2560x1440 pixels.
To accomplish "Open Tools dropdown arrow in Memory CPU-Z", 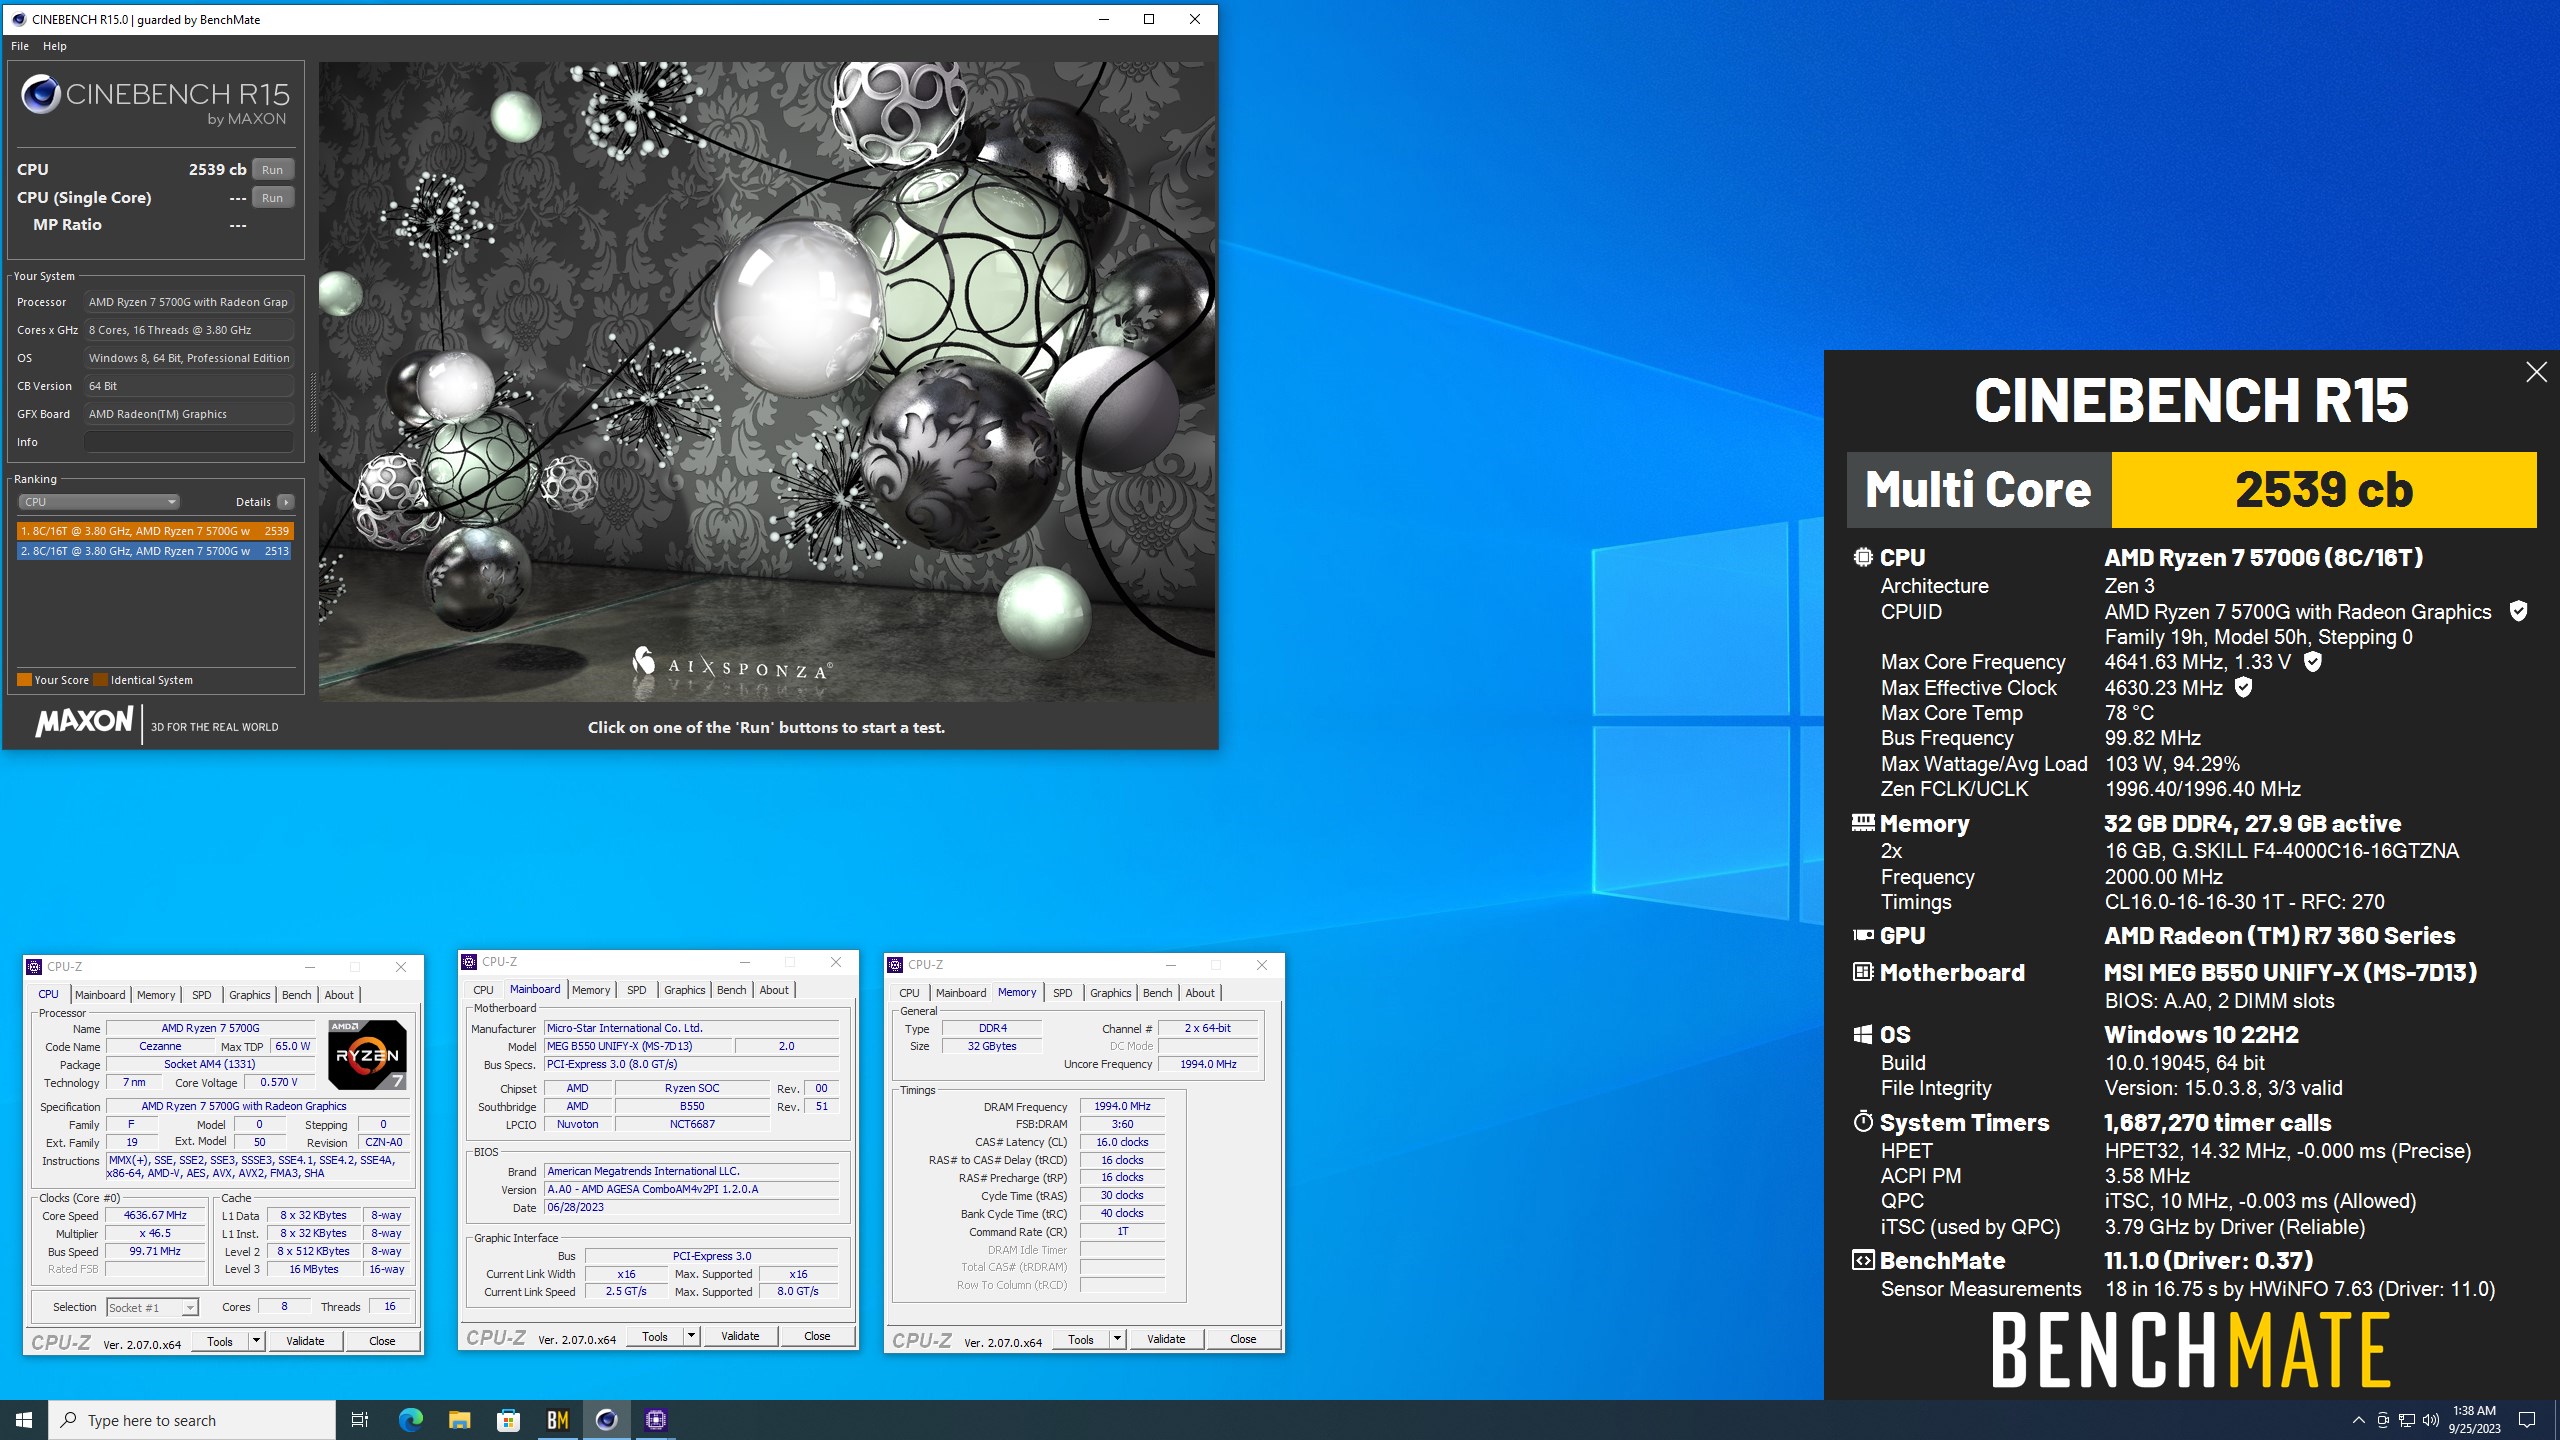I will (x=1117, y=1339).
